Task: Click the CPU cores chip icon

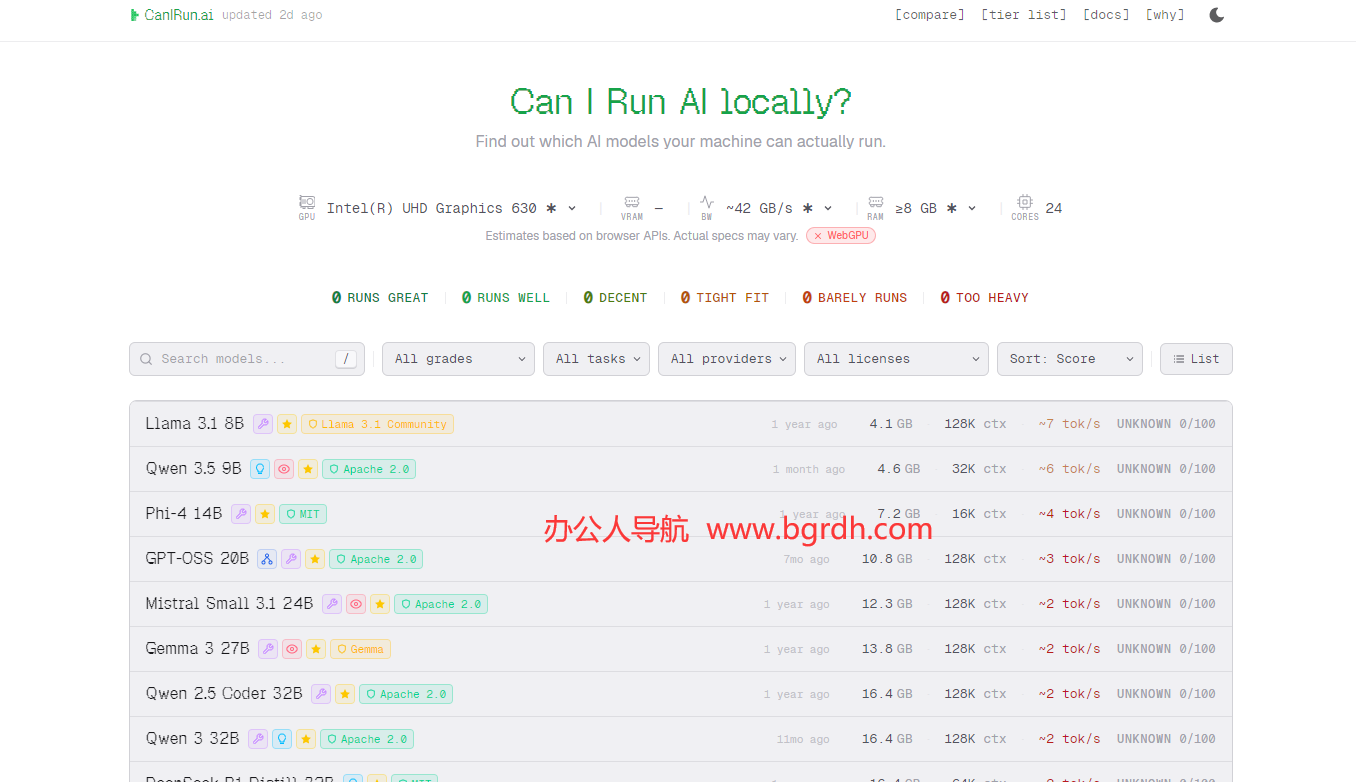Action: click(x=1024, y=202)
